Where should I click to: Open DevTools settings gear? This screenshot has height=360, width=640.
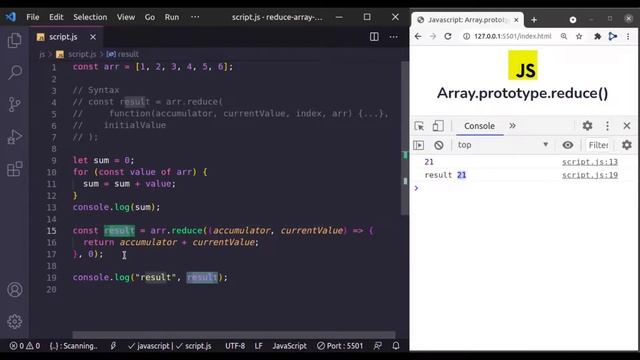(x=587, y=126)
